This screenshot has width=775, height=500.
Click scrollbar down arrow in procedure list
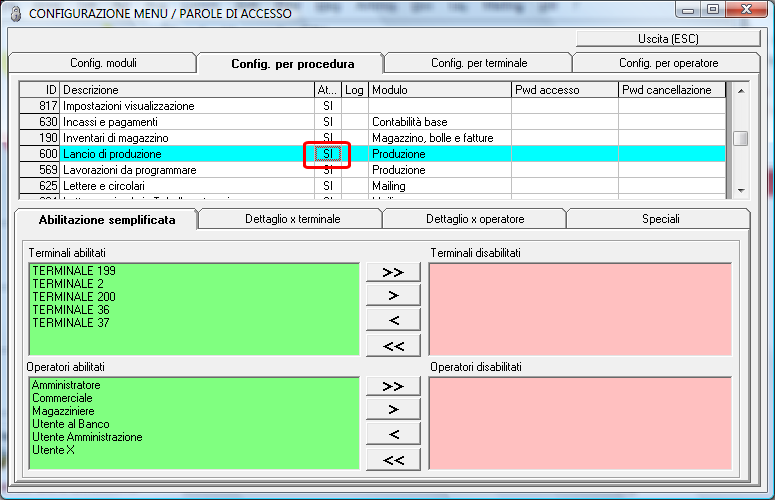pos(741,190)
